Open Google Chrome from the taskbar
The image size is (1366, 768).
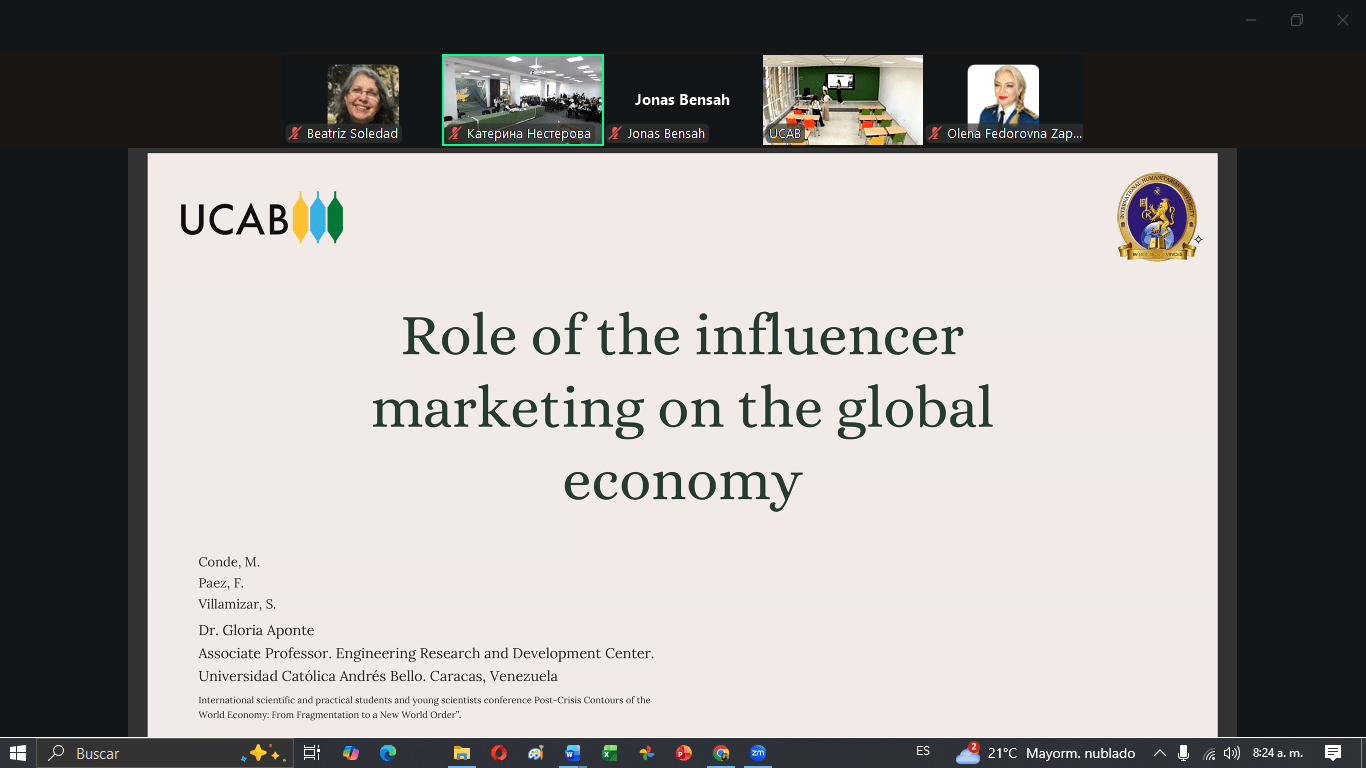point(721,753)
